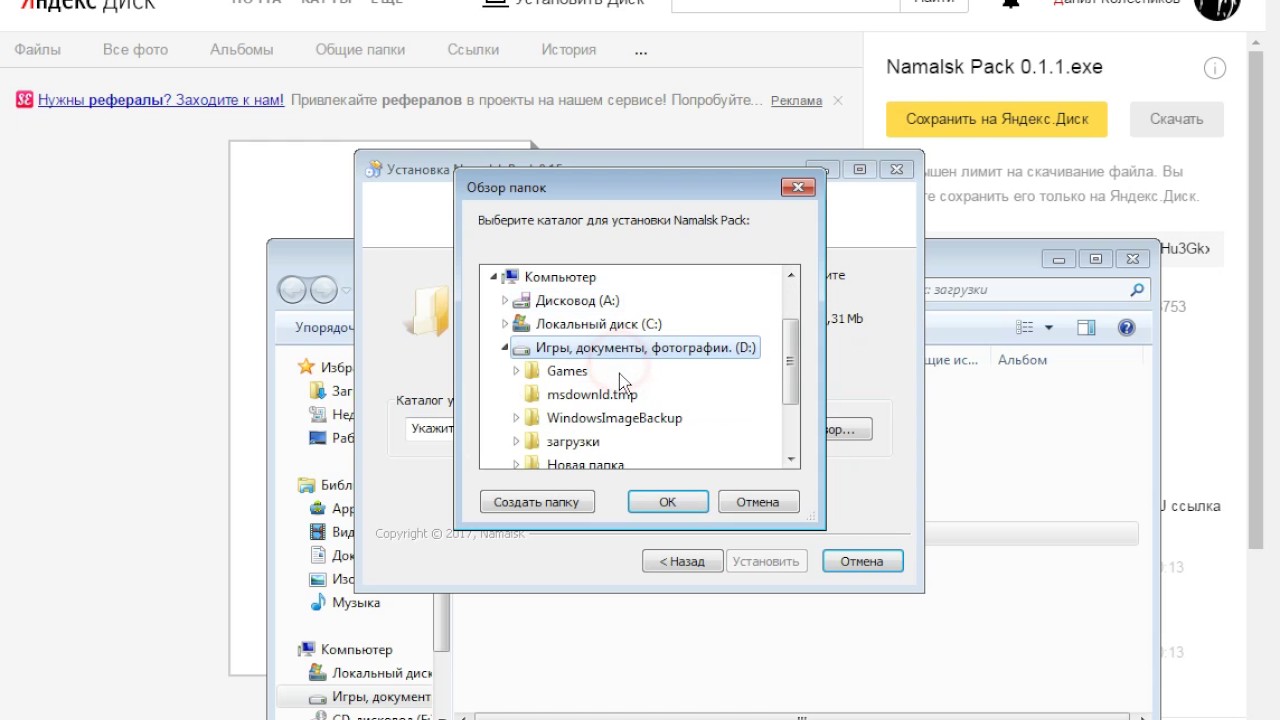This screenshot has width=1280, height=720.
Task: Click the notifications bell icon
Action: [x=1011, y=3]
